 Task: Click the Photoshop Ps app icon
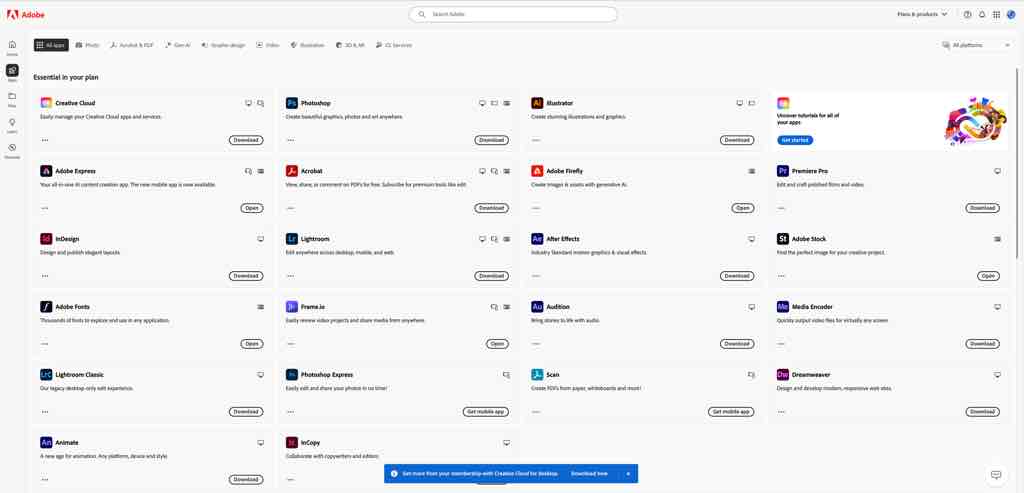(291, 103)
